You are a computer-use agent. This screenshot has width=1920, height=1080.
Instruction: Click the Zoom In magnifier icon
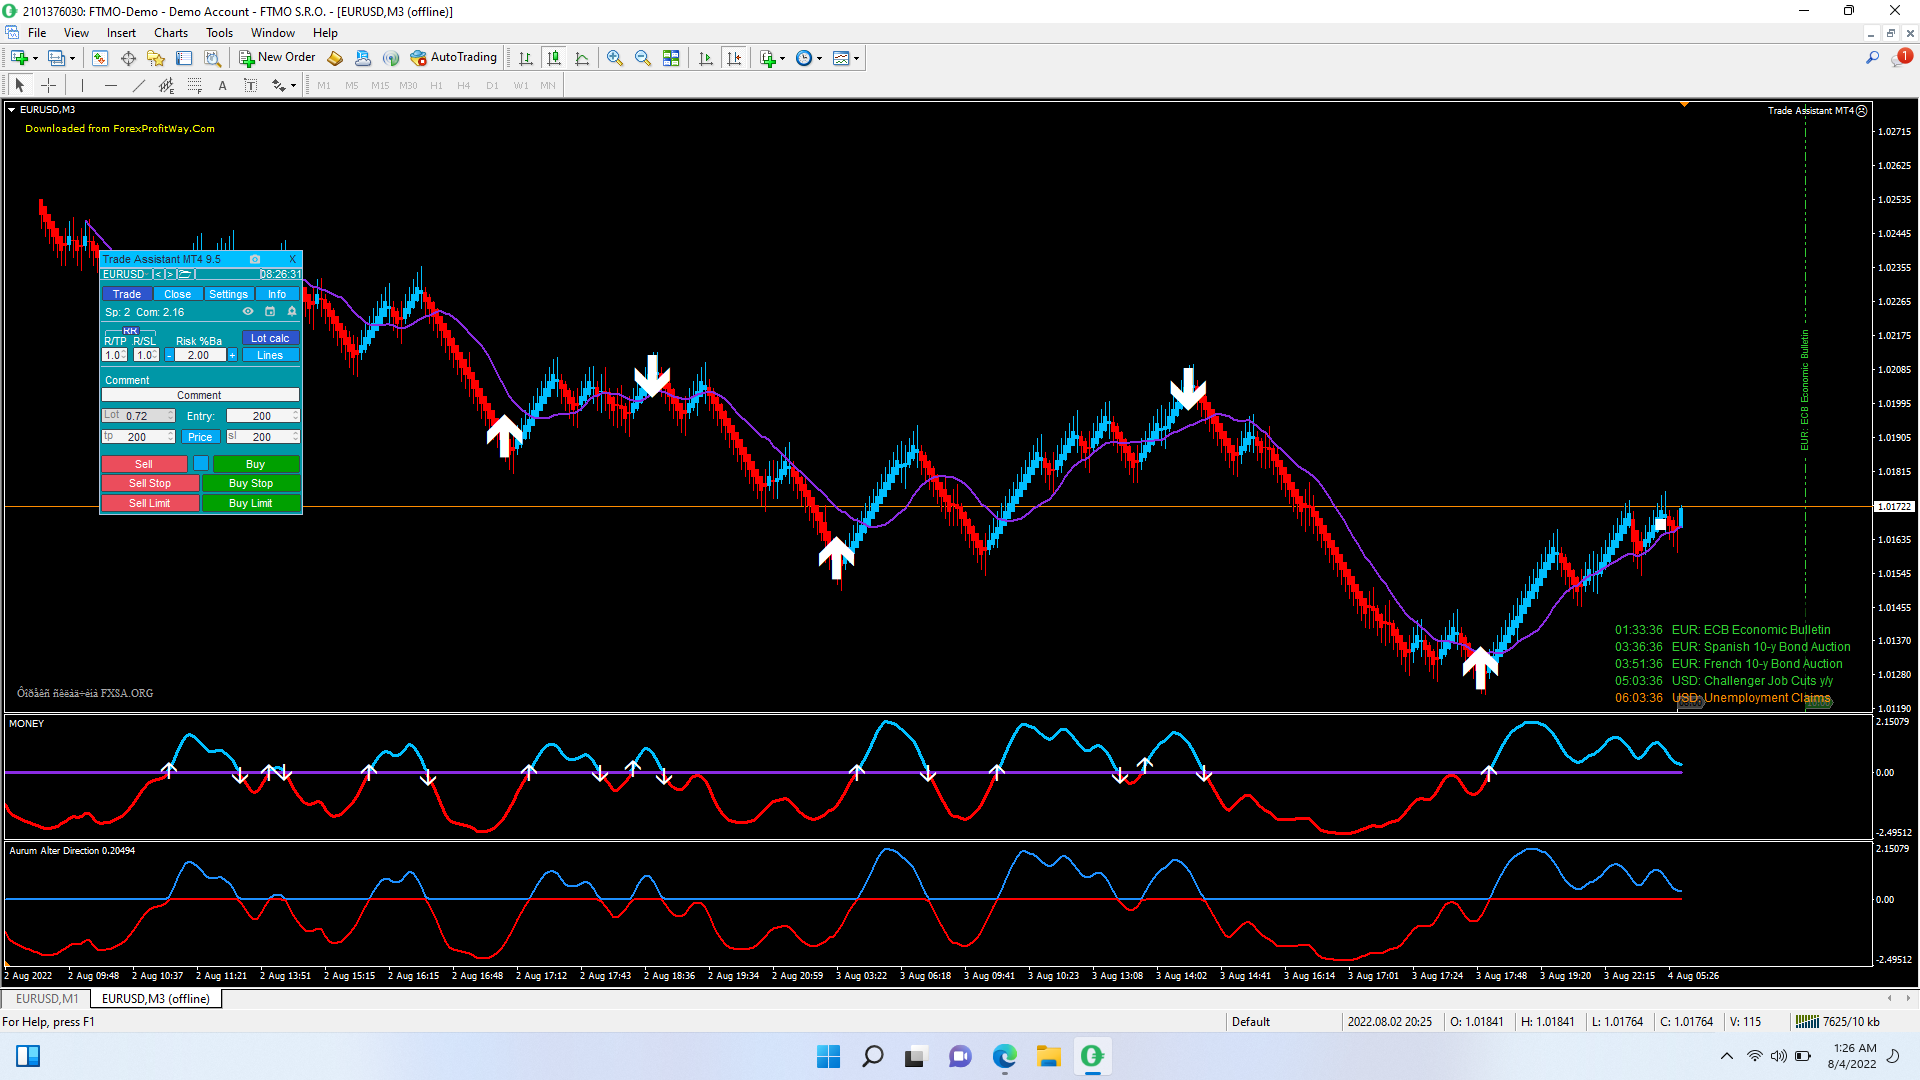pyautogui.click(x=615, y=58)
